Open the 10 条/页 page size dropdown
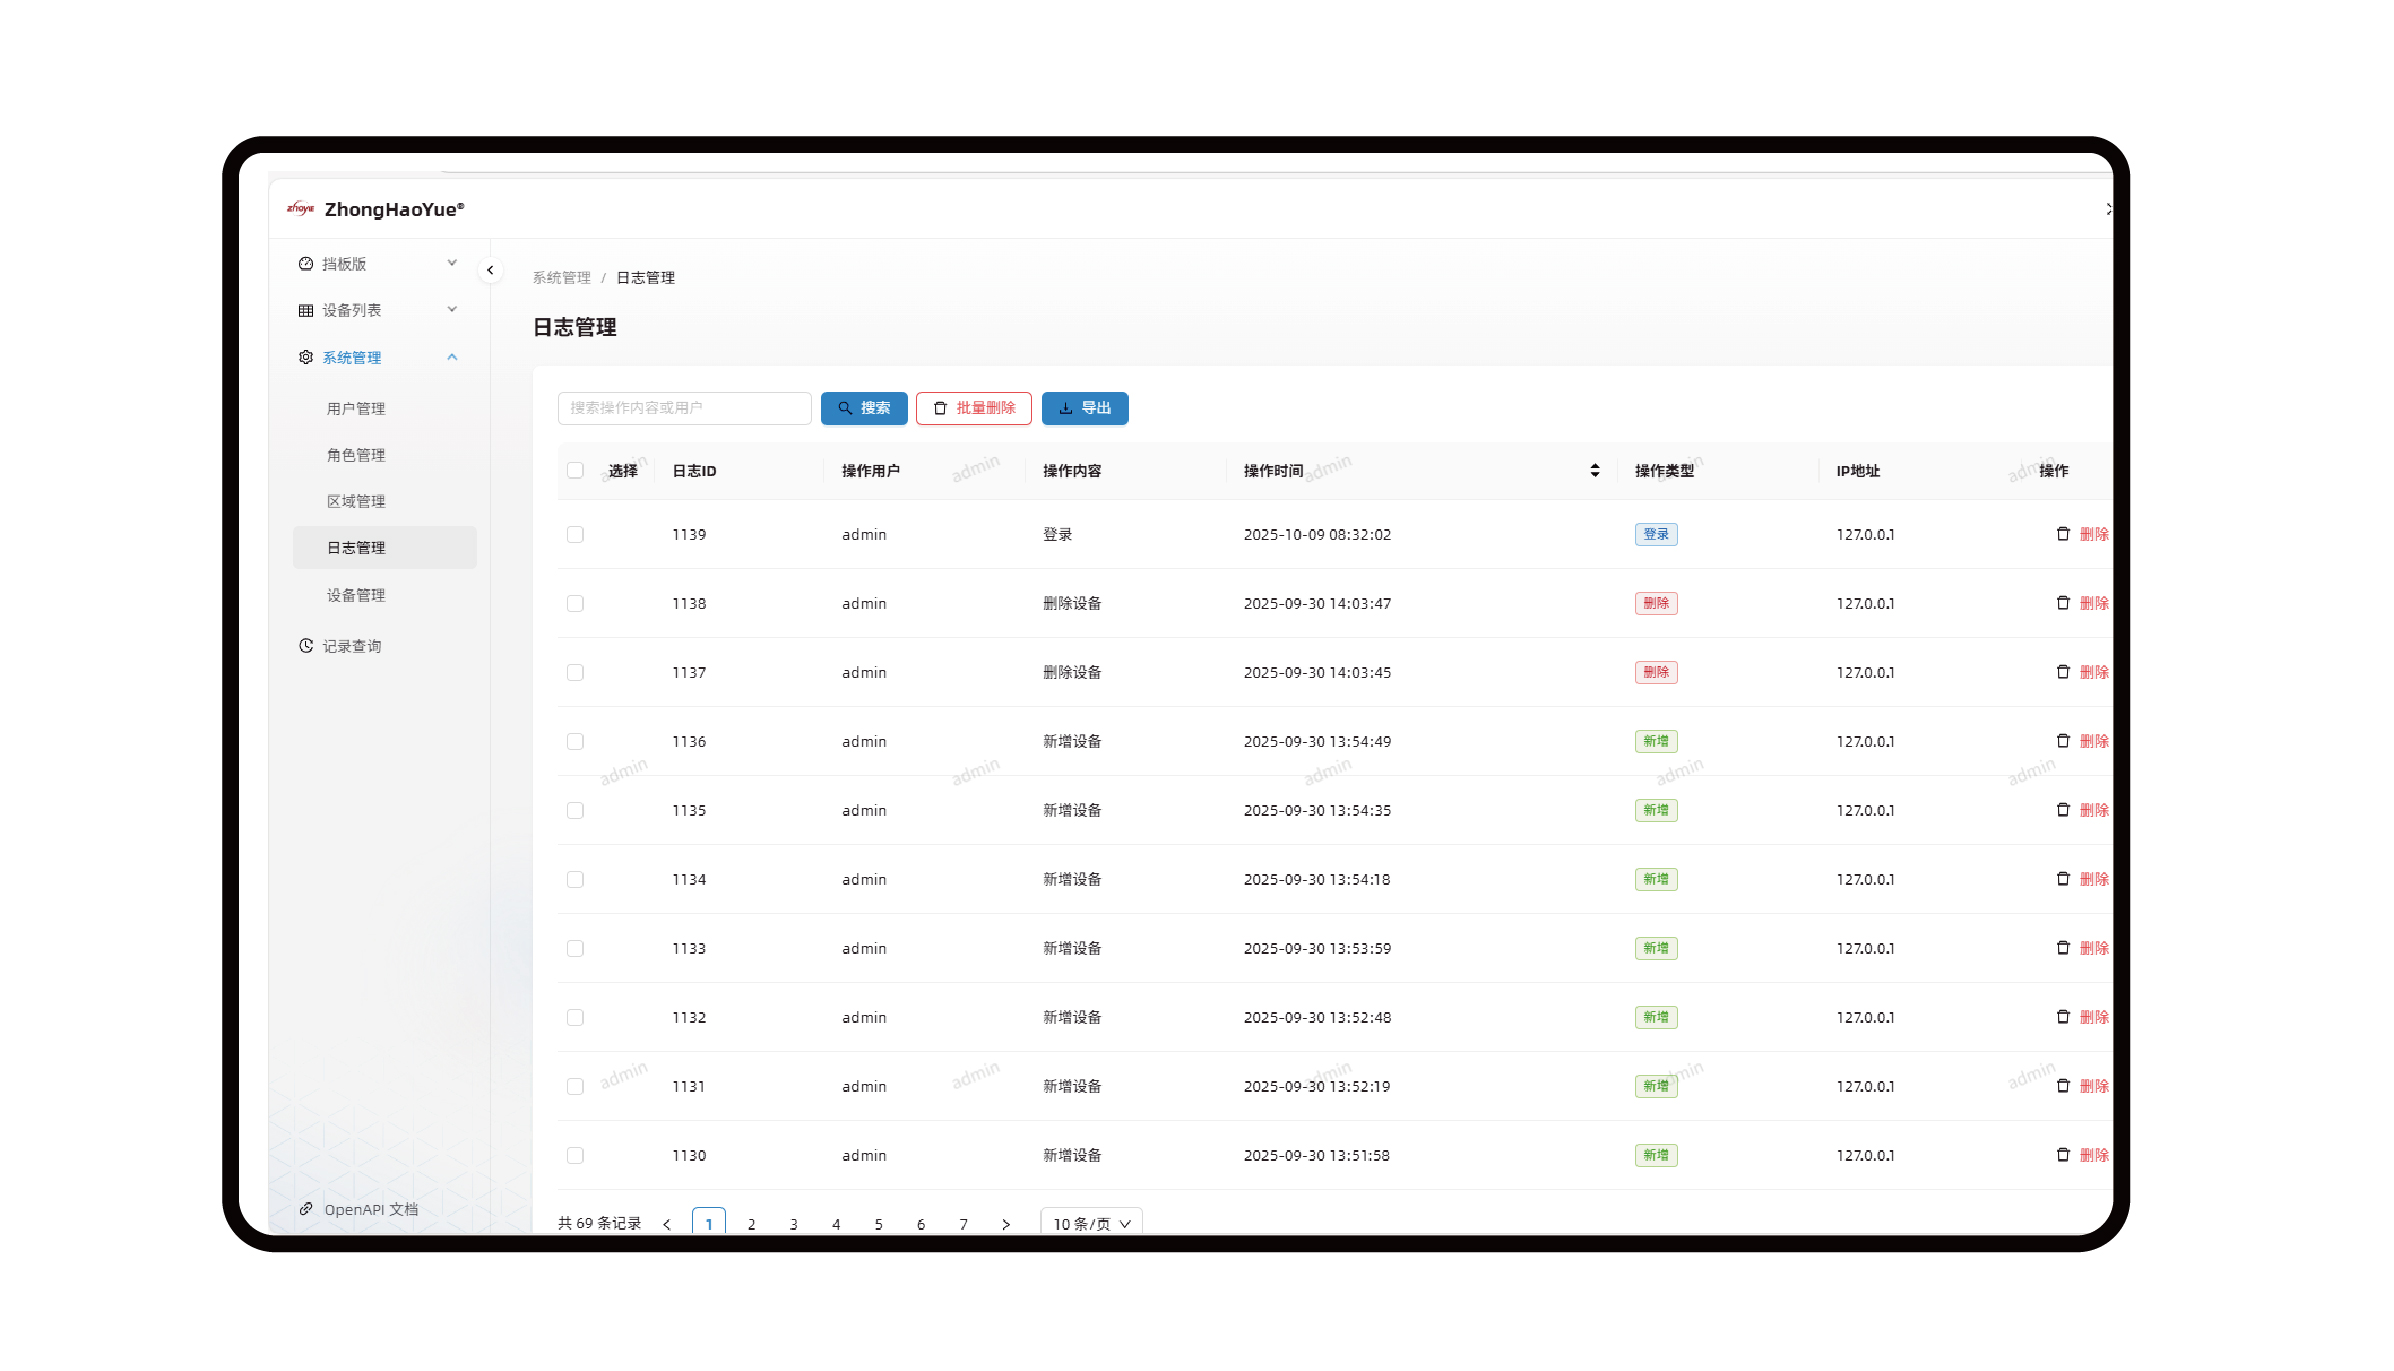The width and height of the screenshot is (2394, 1371). coord(1091,1224)
